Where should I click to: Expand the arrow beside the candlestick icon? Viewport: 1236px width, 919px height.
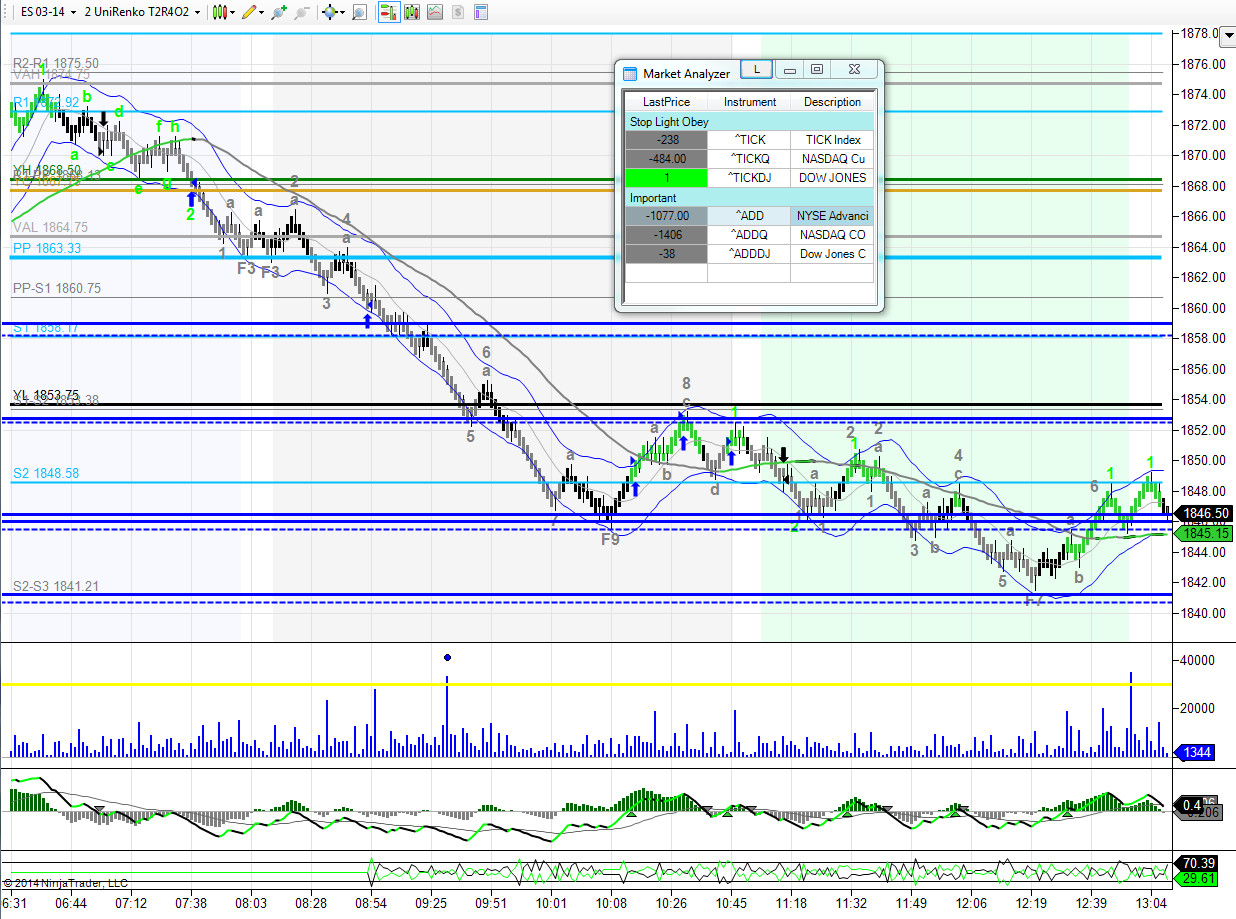tap(232, 13)
